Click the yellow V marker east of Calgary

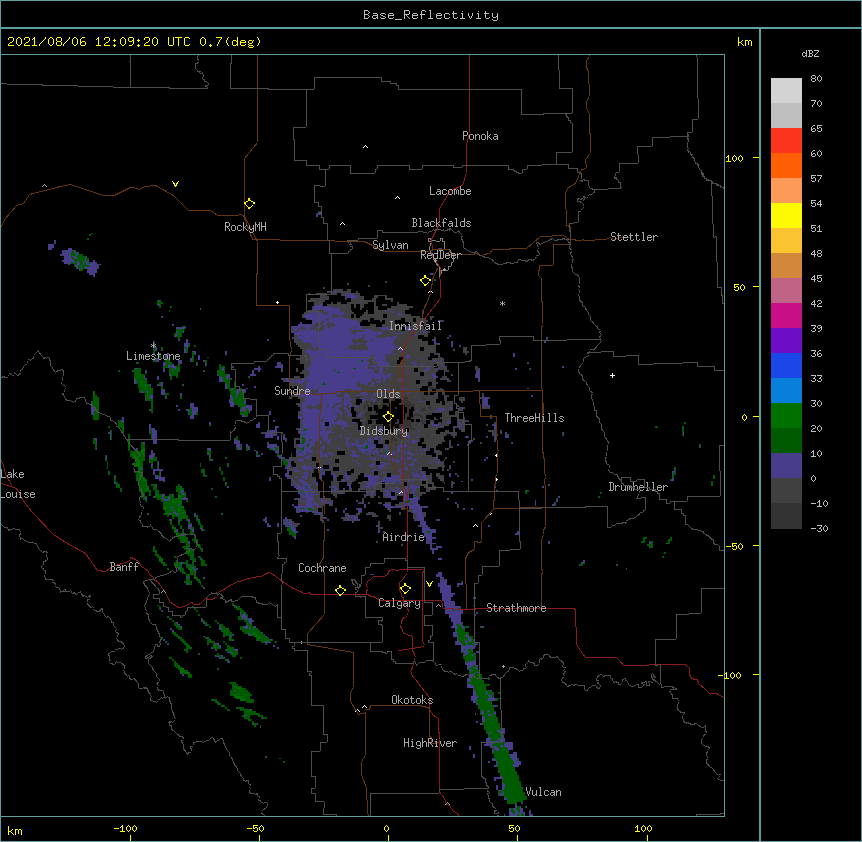point(429,583)
